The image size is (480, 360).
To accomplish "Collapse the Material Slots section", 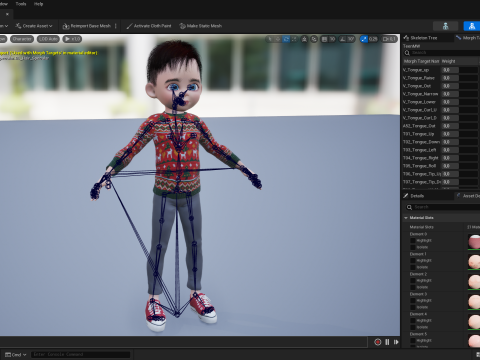I will pyautogui.click(x=406, y=218).
